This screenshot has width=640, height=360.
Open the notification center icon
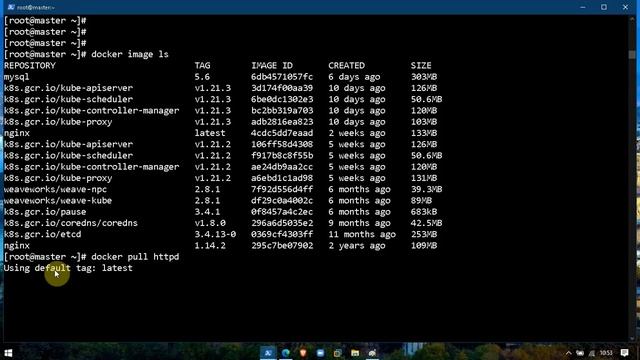(624, 353)
